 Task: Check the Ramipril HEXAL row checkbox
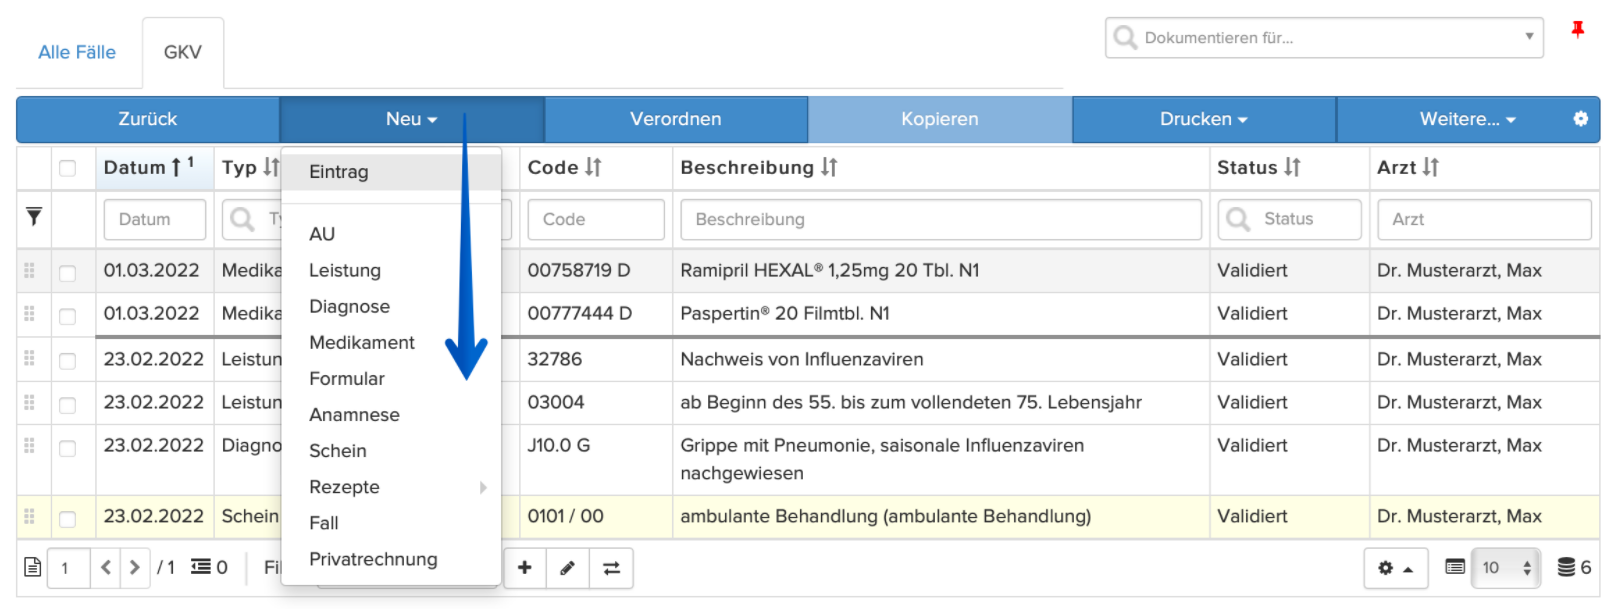[x=67, y=272]
